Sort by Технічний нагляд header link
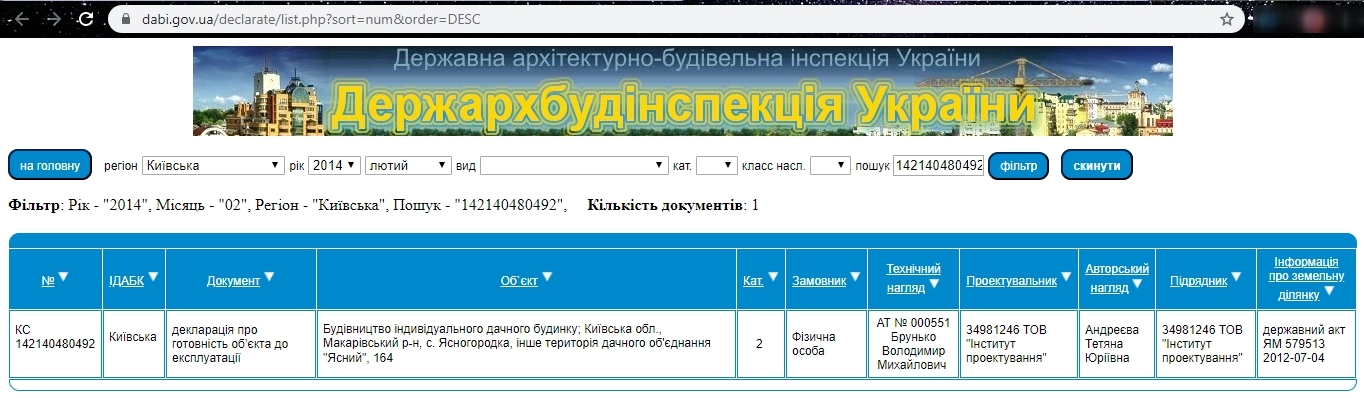Image resolution: width=1364 pixels, height=398 pixels. click(913, 279)
